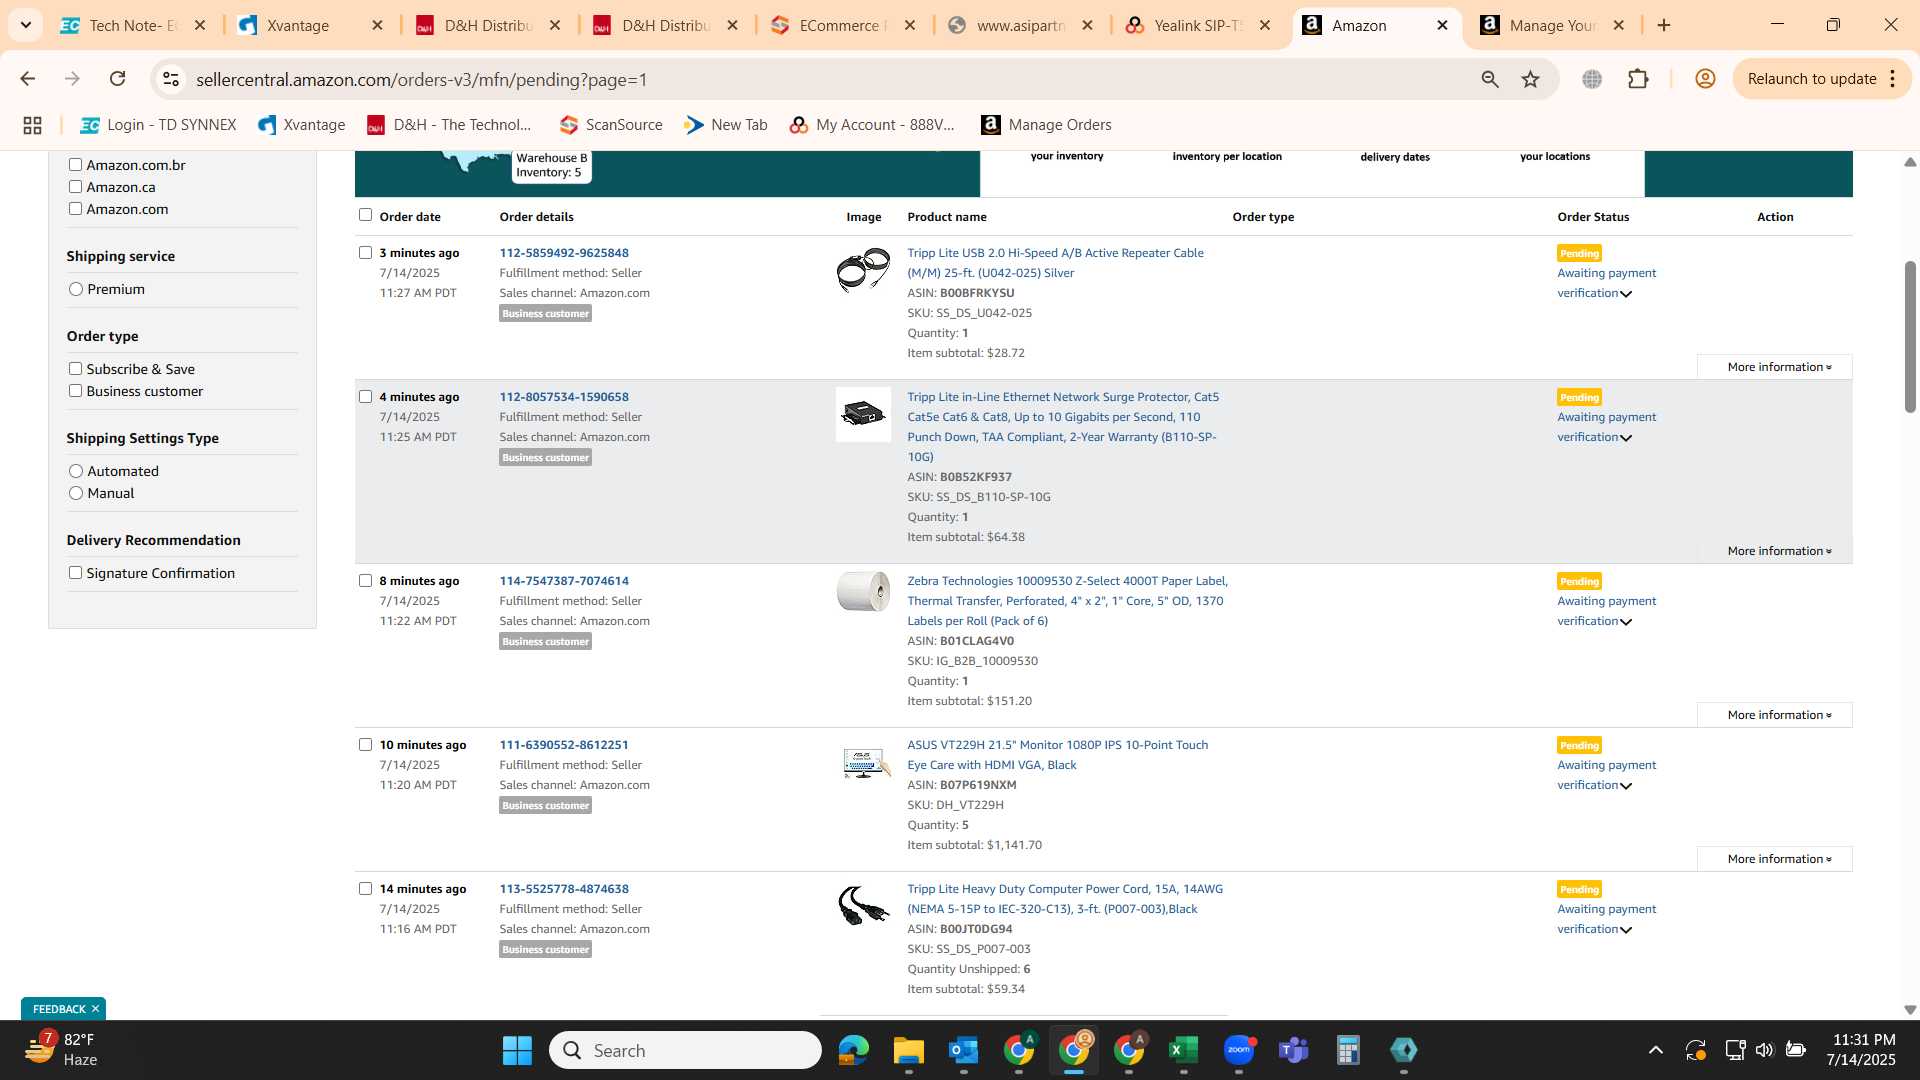Open Calculator from taskbar
1920x1080 pixels.
(1348, 1050)
